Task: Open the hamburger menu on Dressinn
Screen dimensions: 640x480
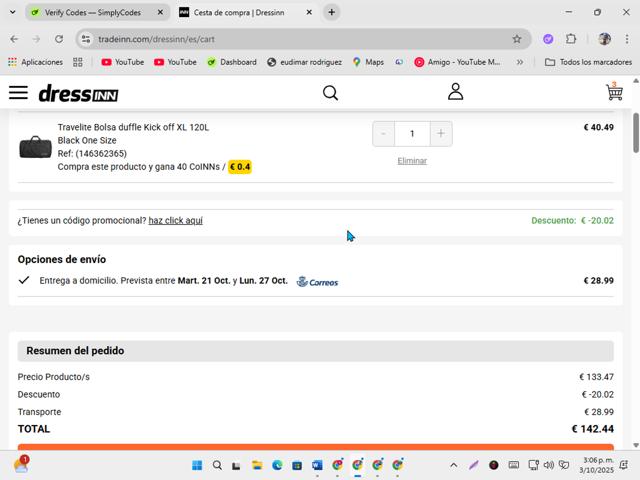Action: tap(18, 93)
